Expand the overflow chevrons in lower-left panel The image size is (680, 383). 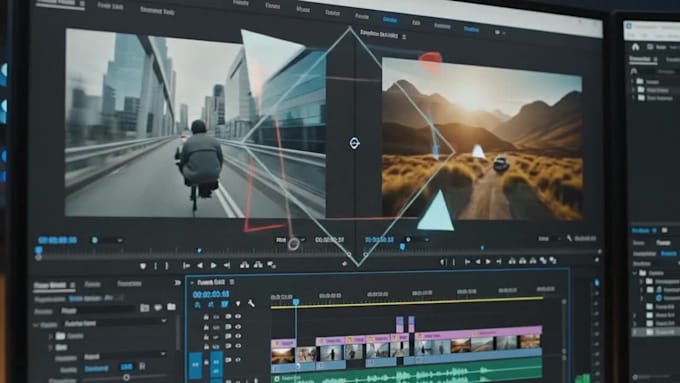[x=178, y=283]
